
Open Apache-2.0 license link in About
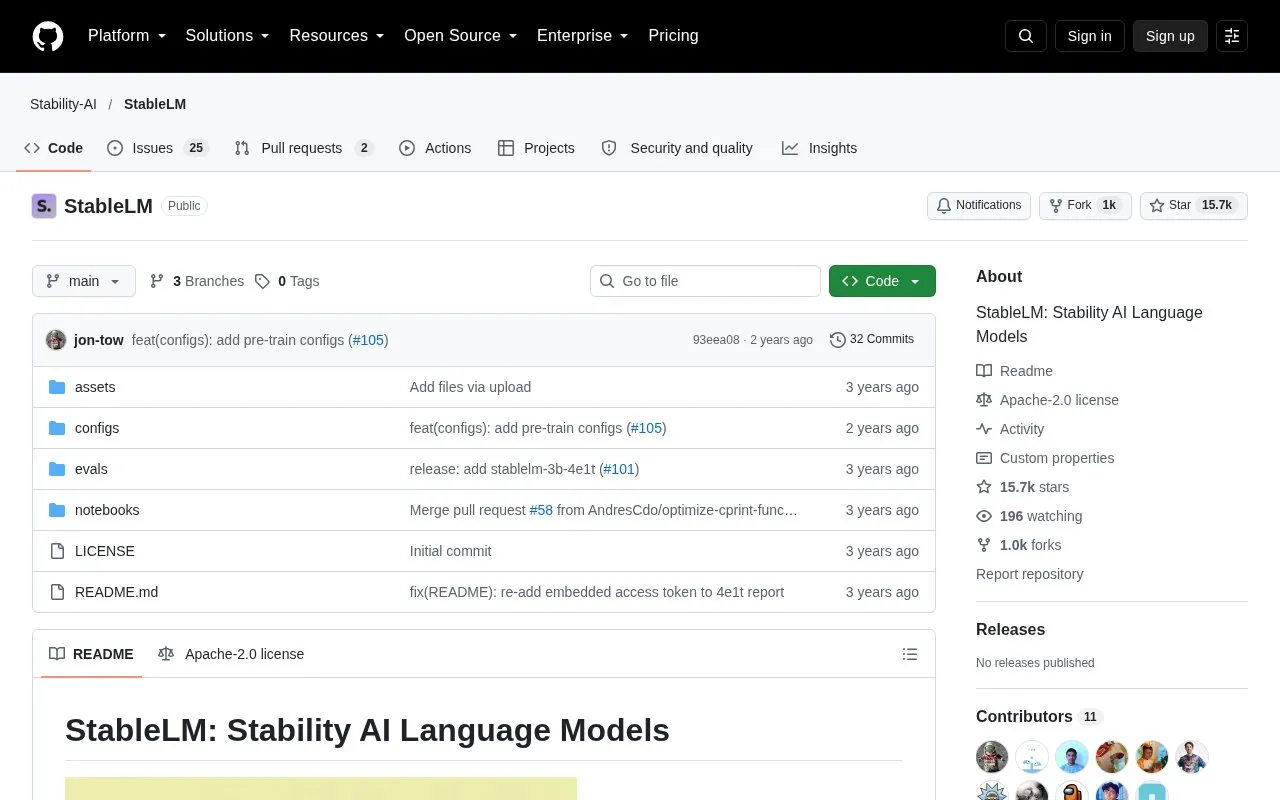click(x=1048, y=400)
